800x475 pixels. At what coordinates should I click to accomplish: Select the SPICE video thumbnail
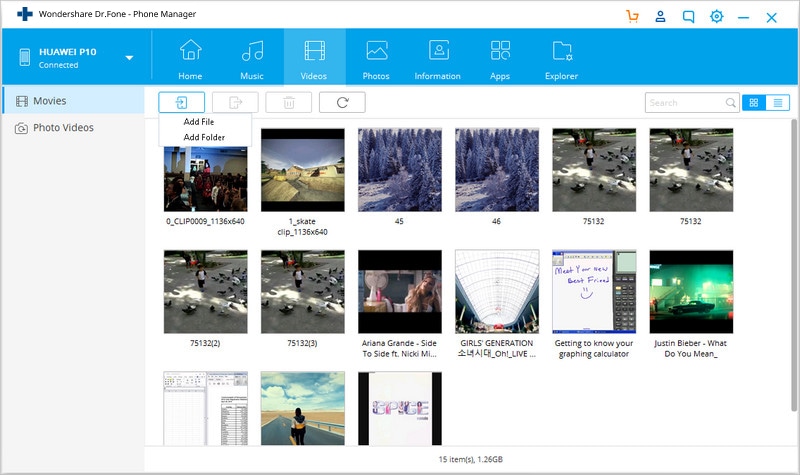click(x=400, y=408)
